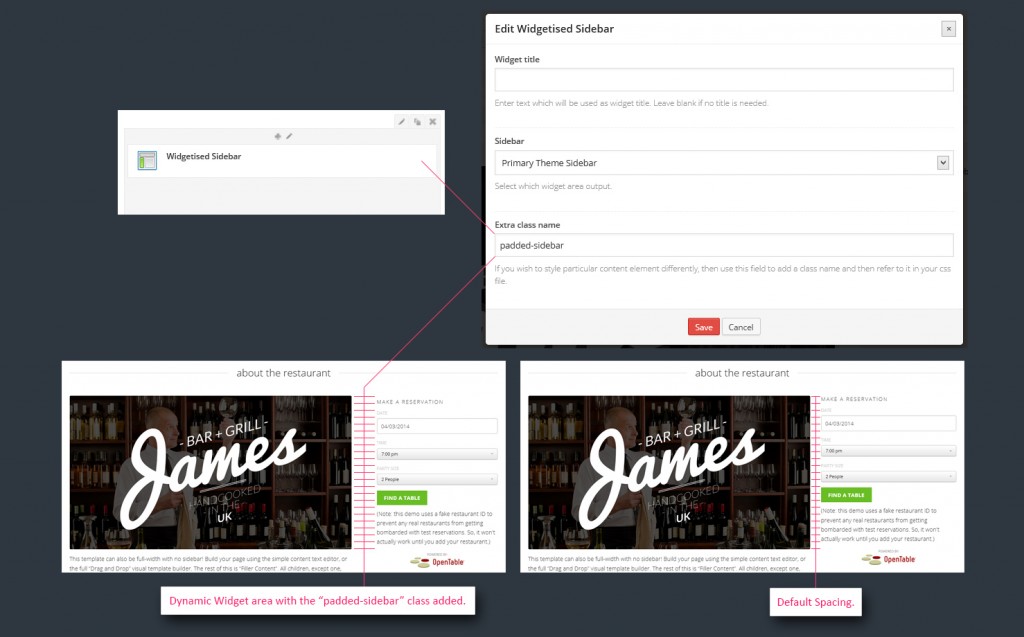Open the 7:00 pm dropdown in default spacing preview
The image size is (1024, 637).
pos(888,451)
